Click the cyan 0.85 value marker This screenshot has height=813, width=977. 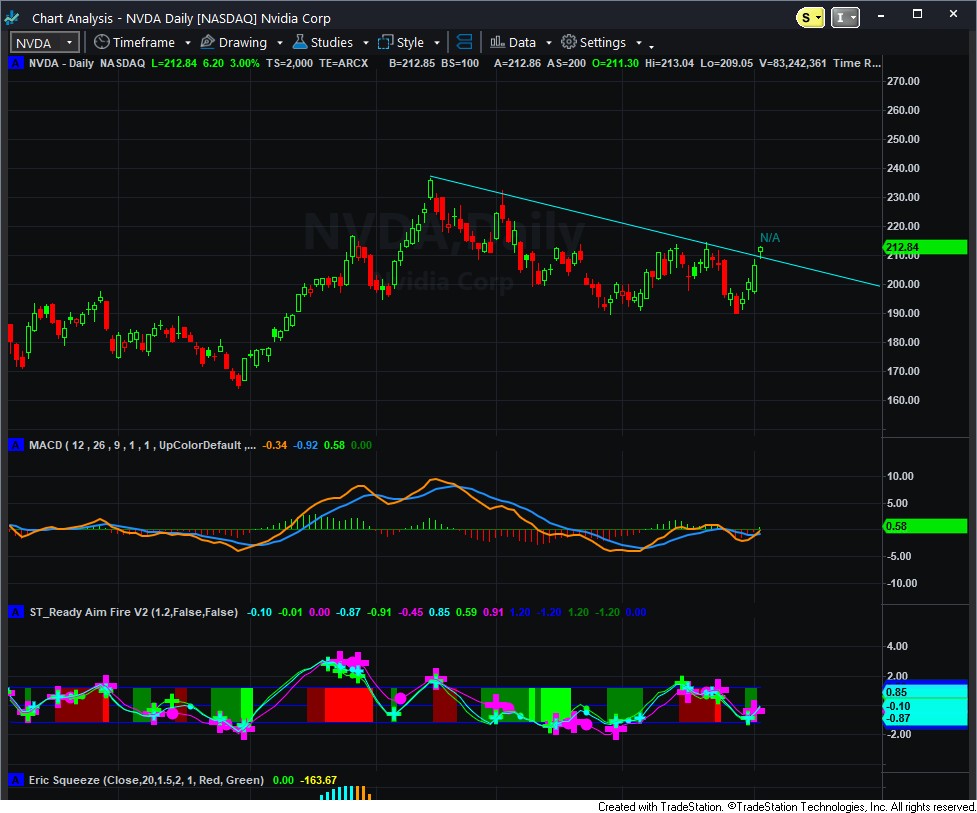(925, 692)
